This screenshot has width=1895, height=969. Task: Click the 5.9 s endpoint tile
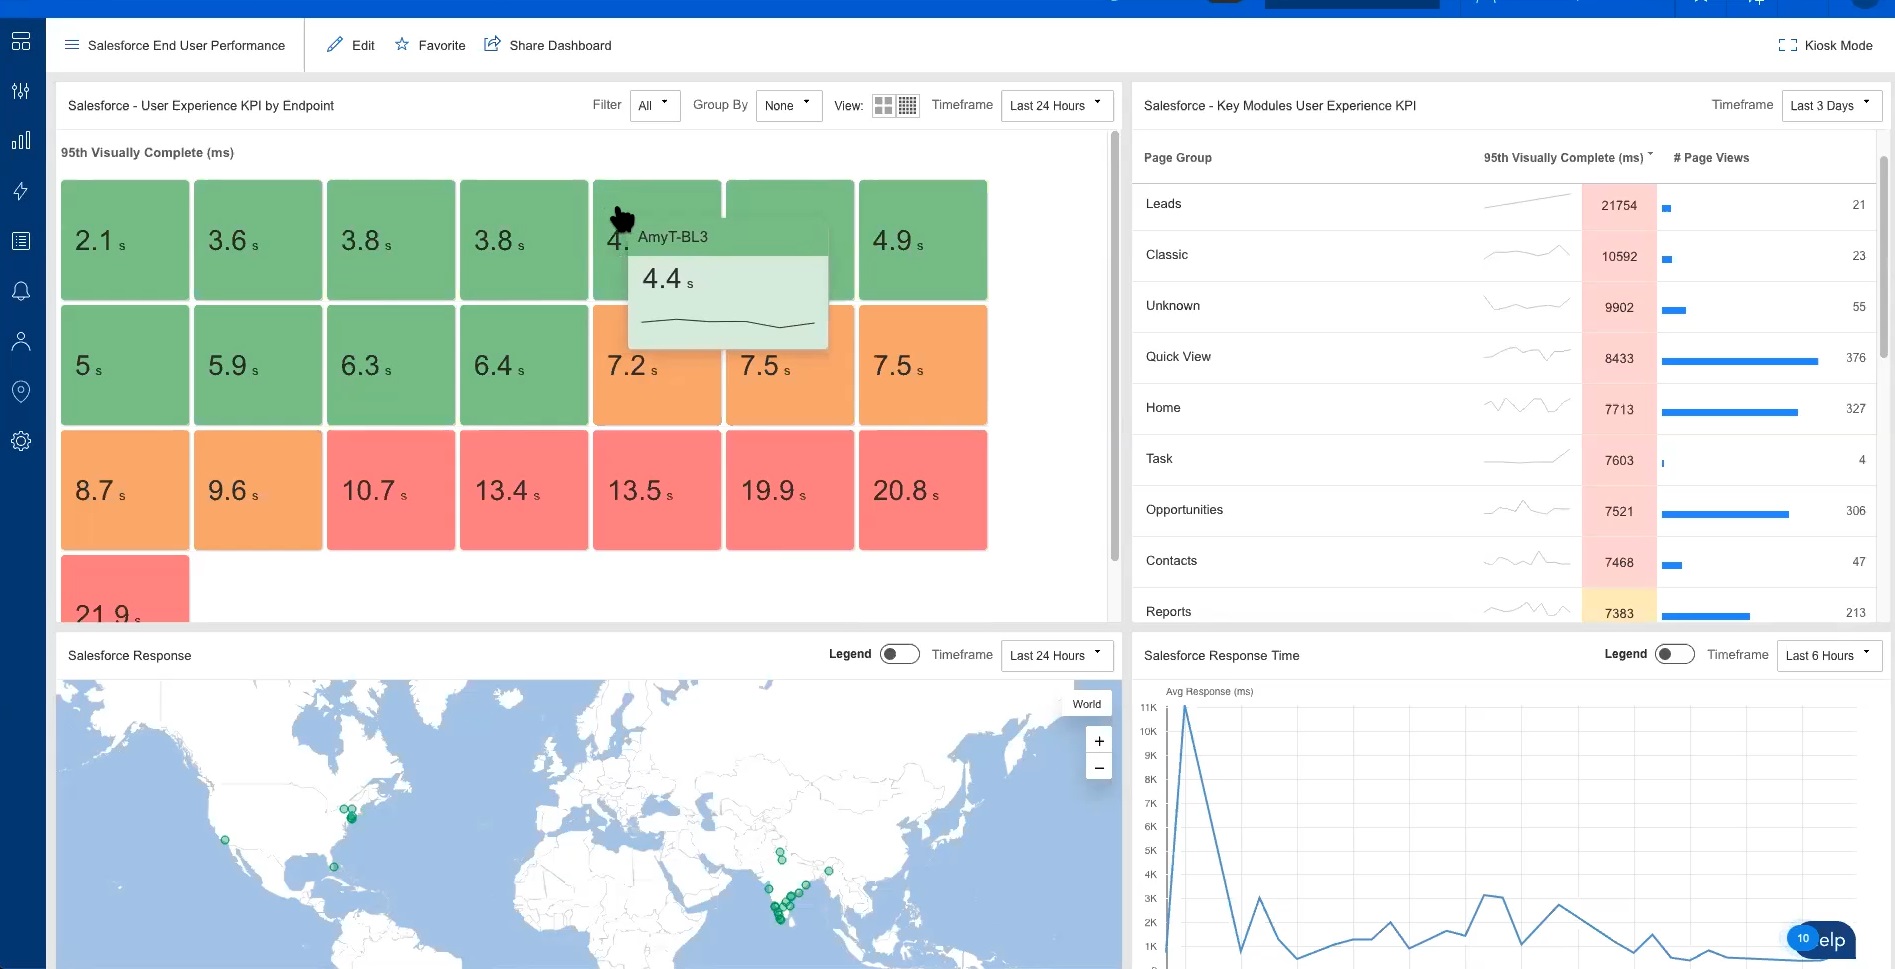[x=258, y=365]
